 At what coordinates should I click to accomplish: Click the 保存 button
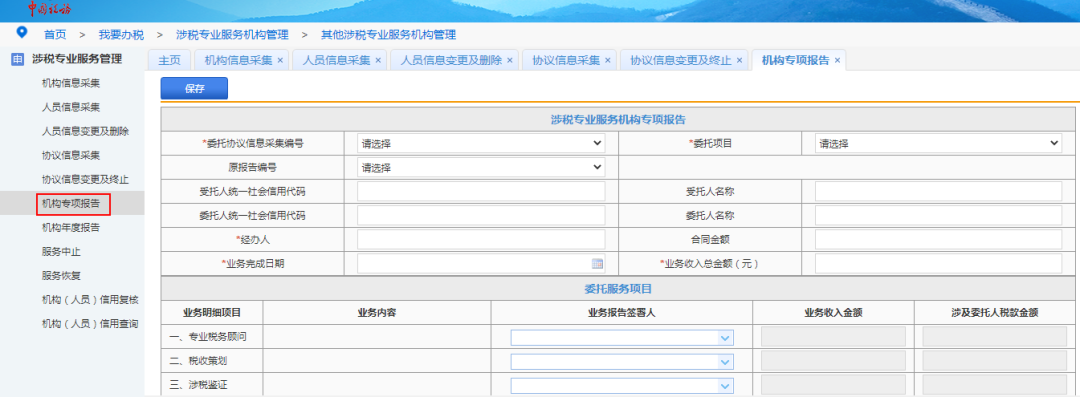click(x=194, y=88)
